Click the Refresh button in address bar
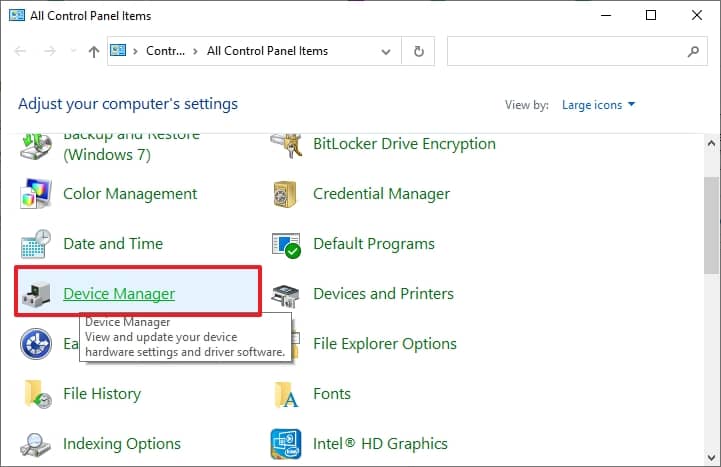This screenshot has width=721, height=467. tap(418, 51)
